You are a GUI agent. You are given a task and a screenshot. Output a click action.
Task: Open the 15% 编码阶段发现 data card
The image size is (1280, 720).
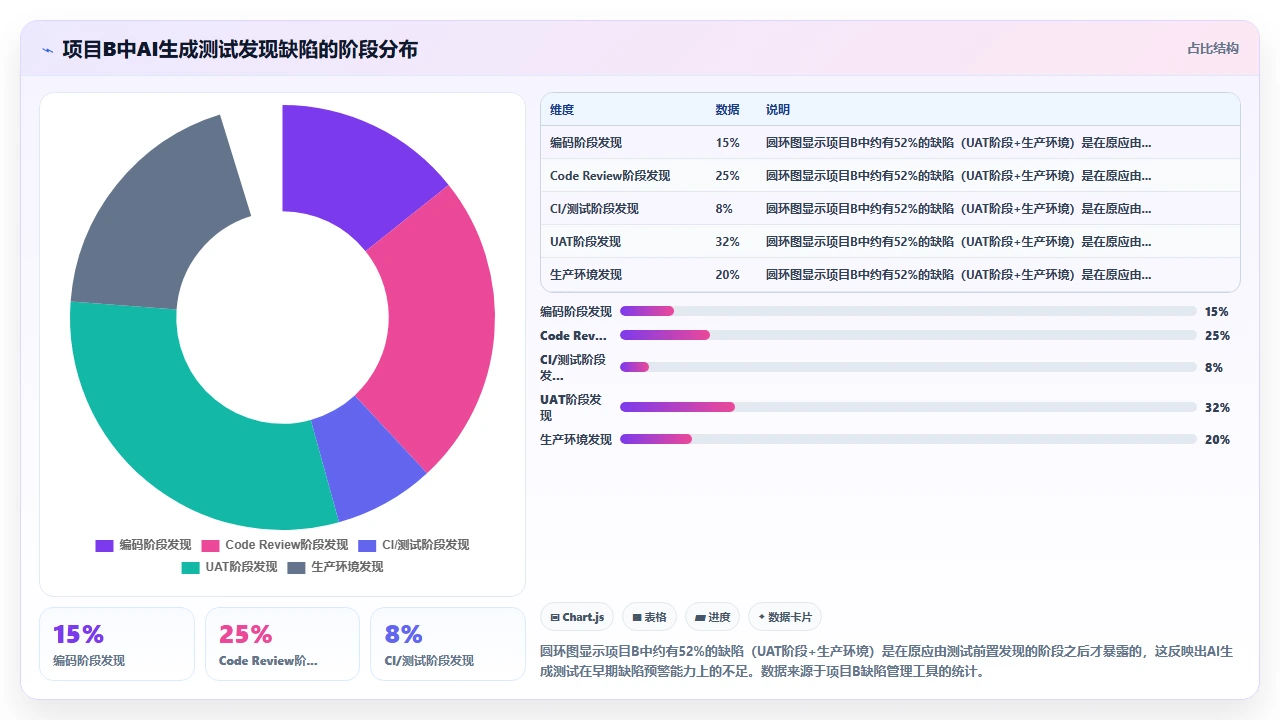(117, 644)
